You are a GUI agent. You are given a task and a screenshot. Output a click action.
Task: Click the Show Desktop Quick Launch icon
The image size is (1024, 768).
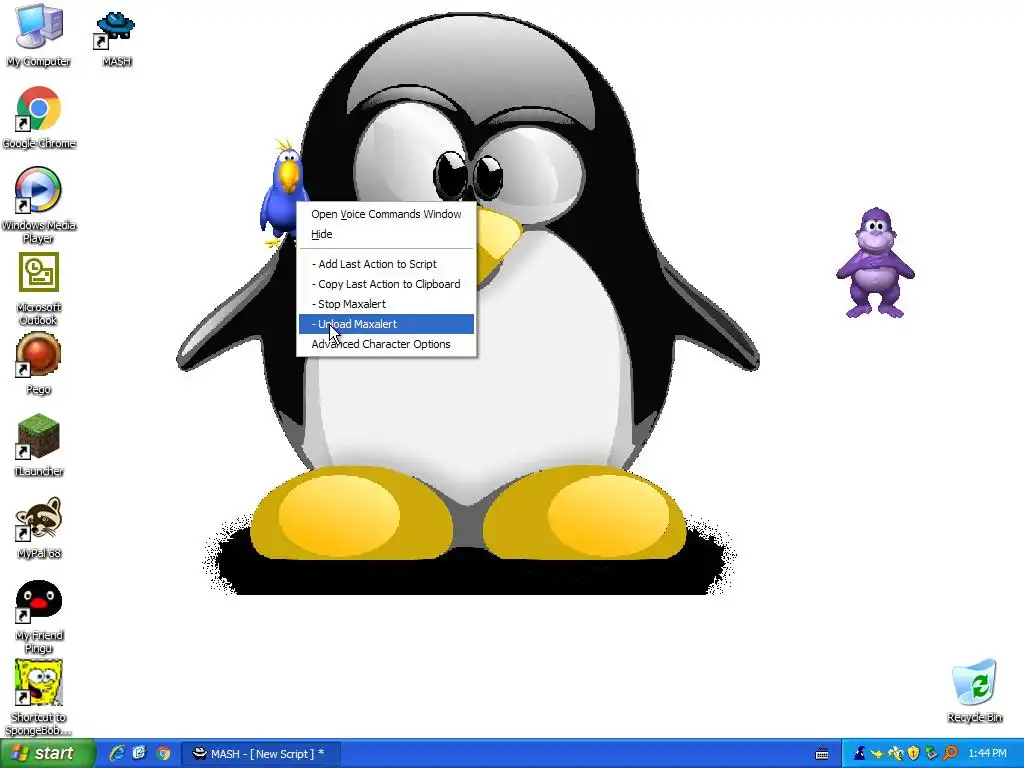coord(139,754)
